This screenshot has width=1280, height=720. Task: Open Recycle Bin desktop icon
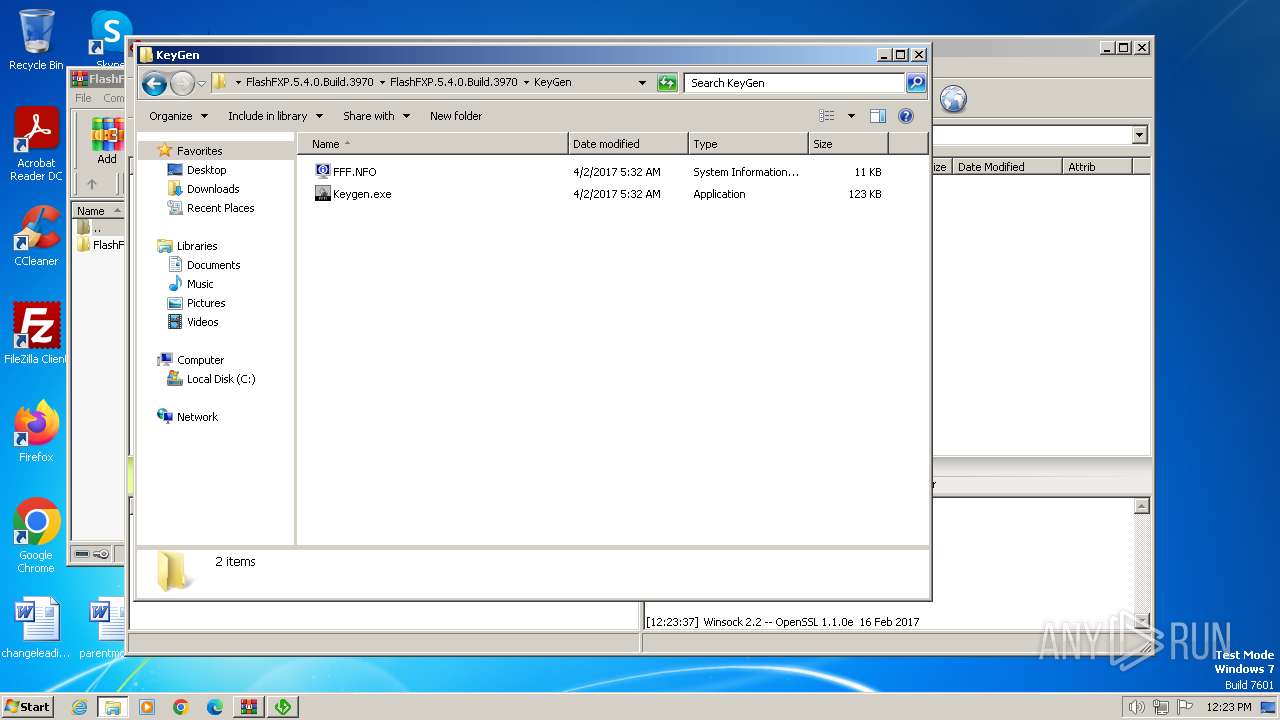(x=36, y=40)
